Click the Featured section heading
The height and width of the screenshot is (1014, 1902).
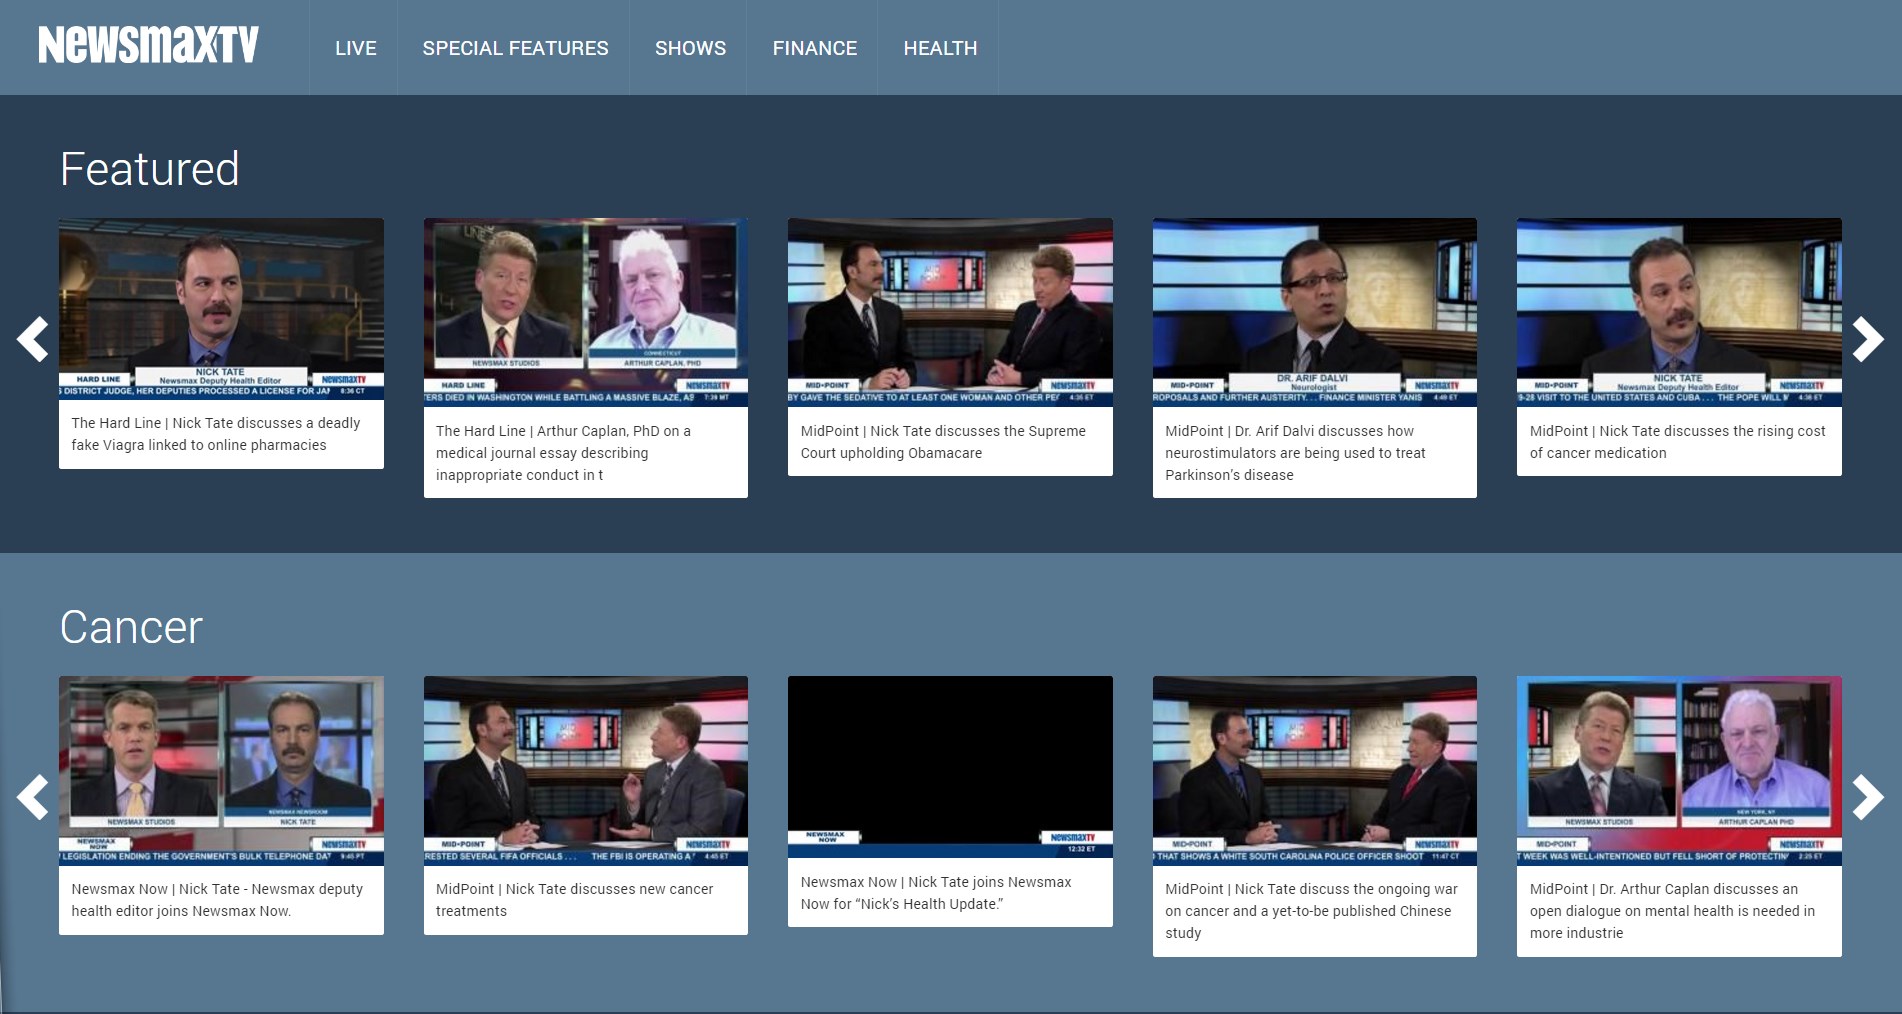[x=150, y=169]
